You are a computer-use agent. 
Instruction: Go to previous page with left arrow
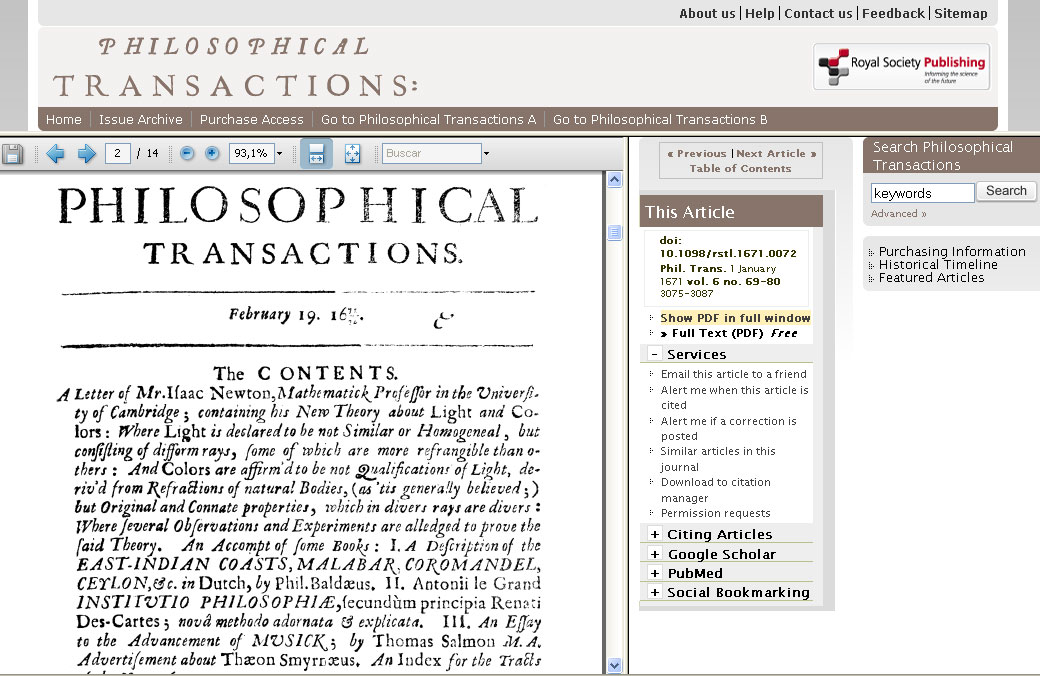pos(55,154)
